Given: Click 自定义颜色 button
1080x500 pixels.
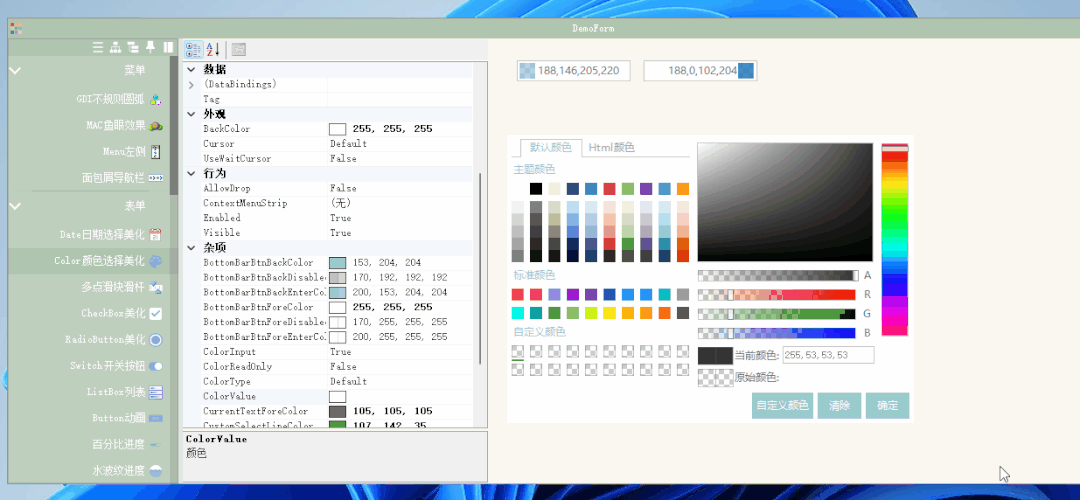Looking at the screenshot, I should [782, 406].
